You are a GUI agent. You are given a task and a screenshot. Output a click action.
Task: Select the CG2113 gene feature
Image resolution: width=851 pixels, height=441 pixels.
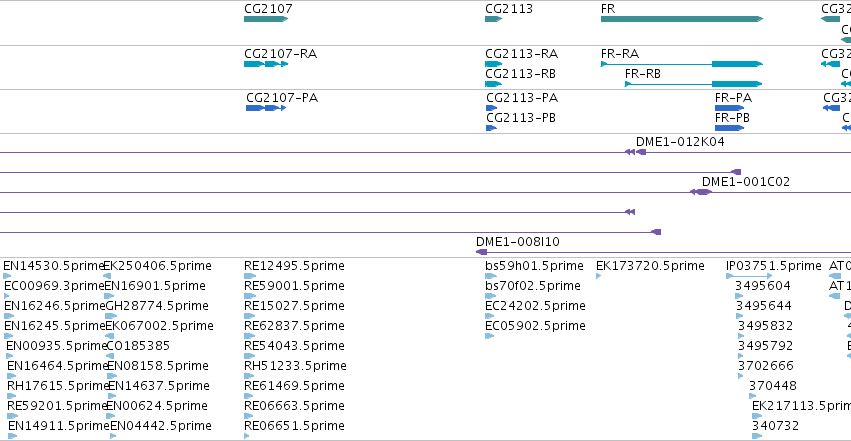(x=493, y=19)
